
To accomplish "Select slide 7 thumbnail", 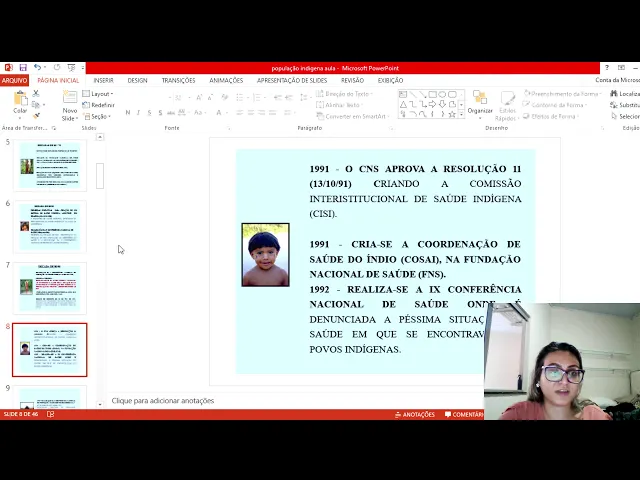I will tap(50, 288).
